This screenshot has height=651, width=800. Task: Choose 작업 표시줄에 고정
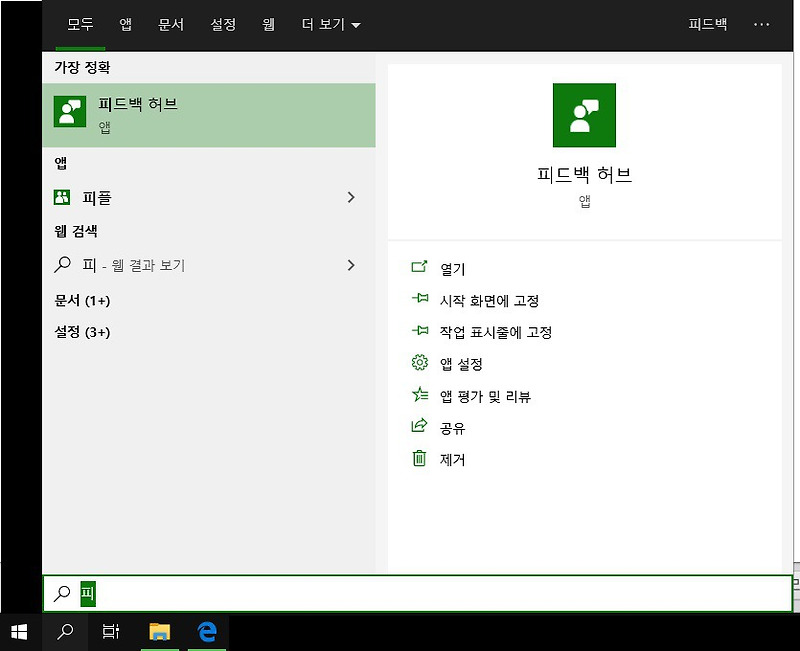496,333
